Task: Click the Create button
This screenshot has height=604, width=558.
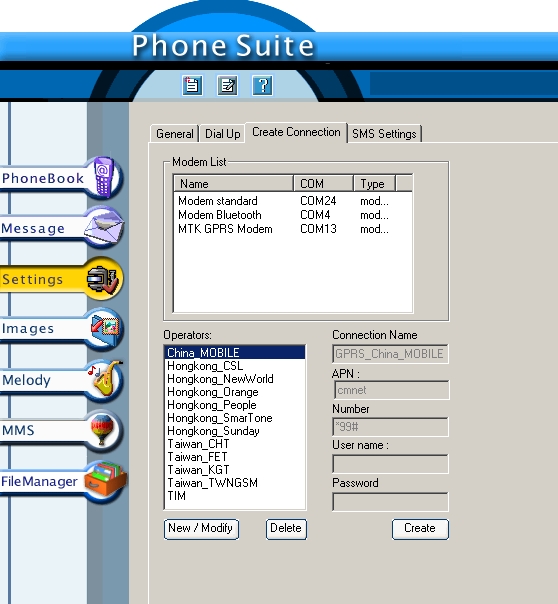Action: point(420,528)
